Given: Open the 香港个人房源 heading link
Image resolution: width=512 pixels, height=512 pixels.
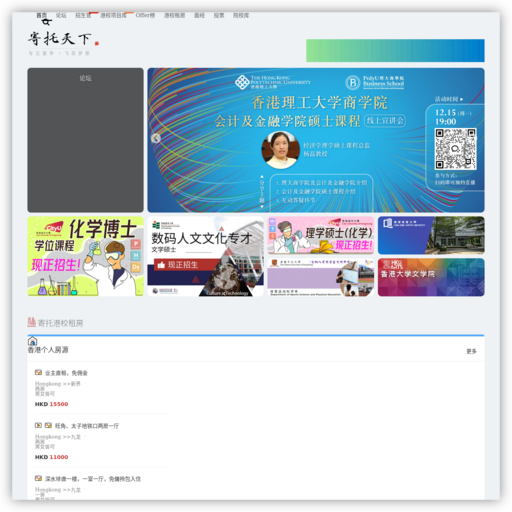Looking at the screenshot, I should click(48, 350).
